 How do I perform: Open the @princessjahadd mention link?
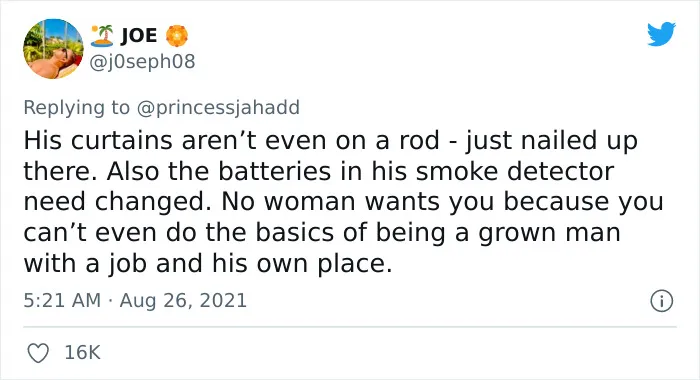pos(218,108)
